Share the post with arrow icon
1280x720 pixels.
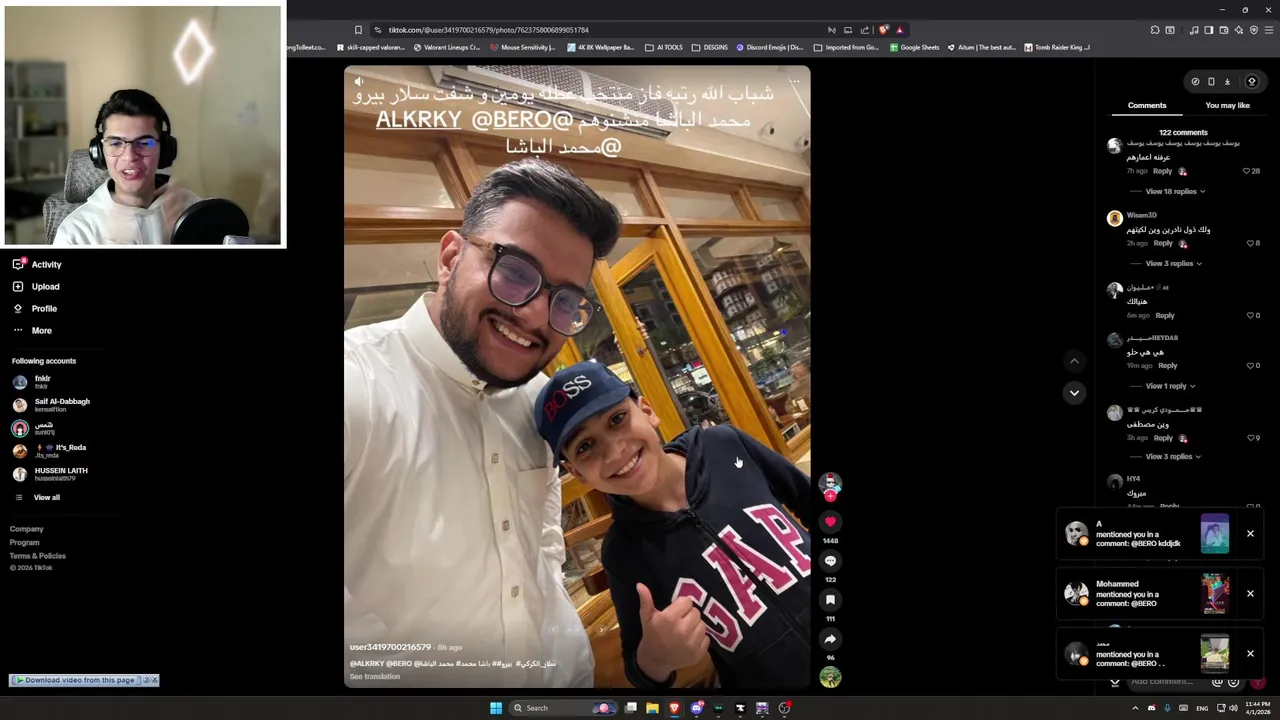click(x=830, y=639)
